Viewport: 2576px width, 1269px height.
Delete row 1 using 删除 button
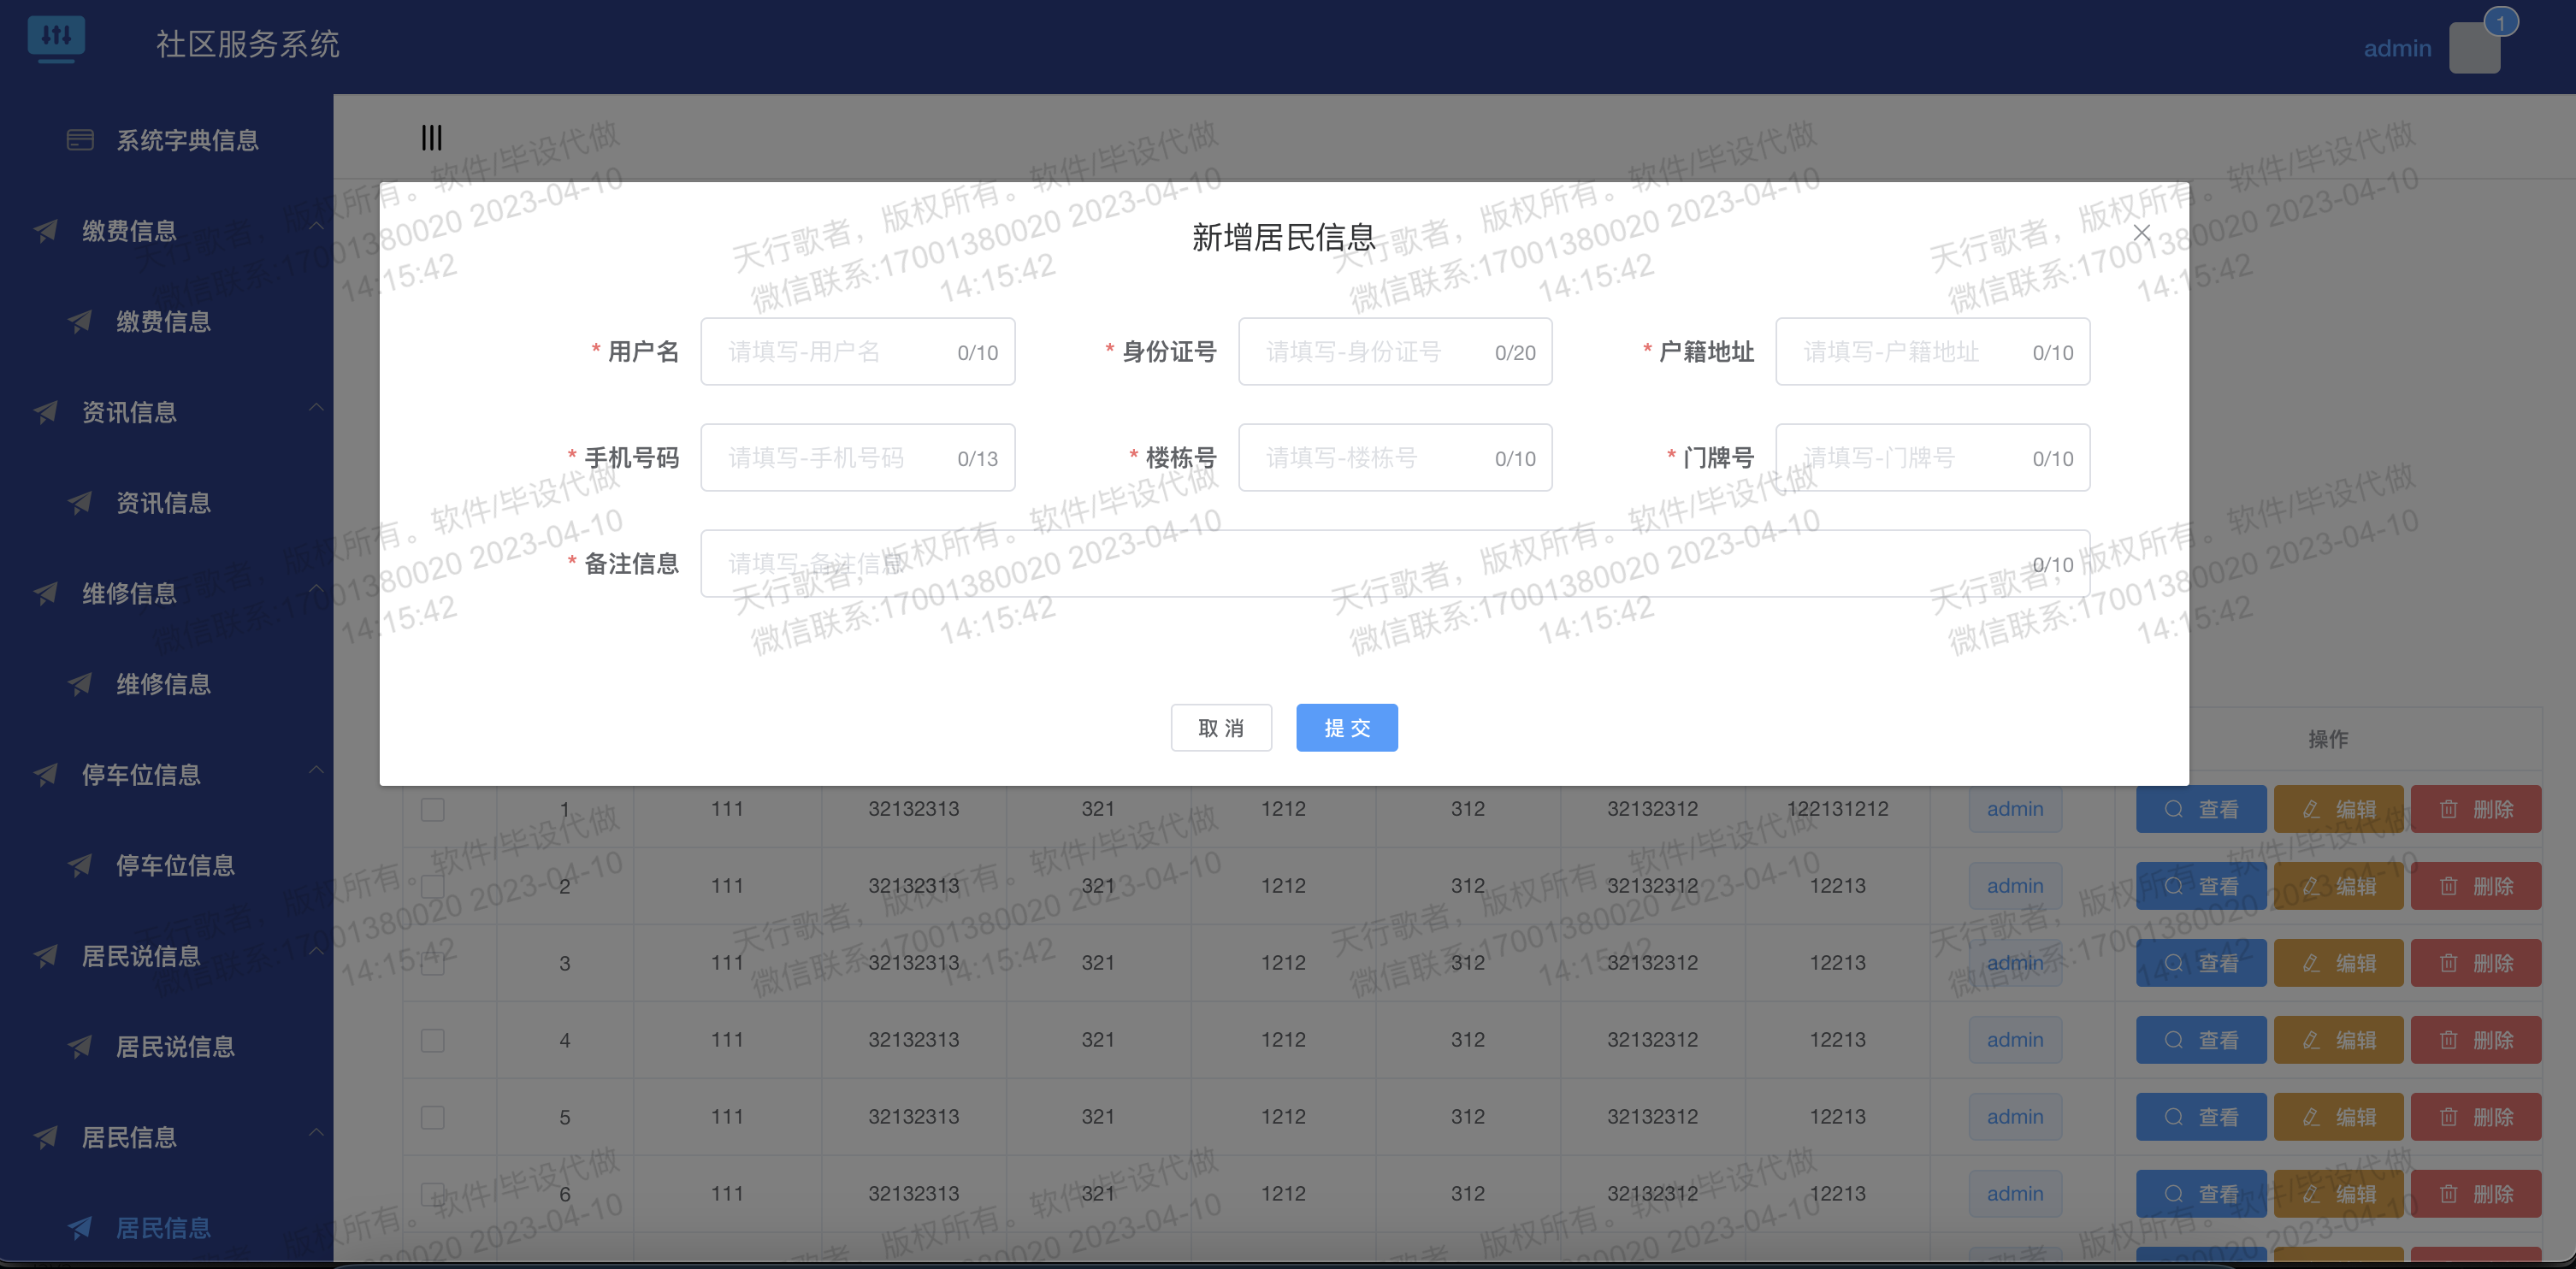pyautogui.click(x=2476, y=809)
